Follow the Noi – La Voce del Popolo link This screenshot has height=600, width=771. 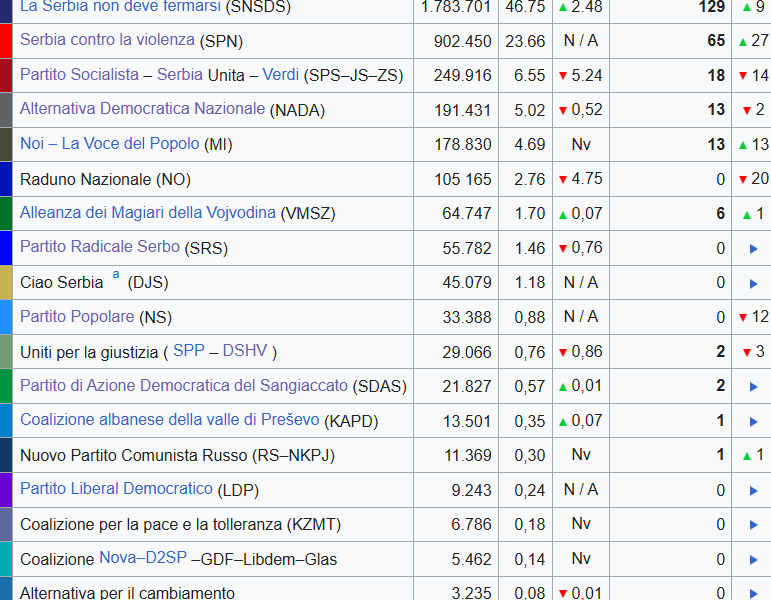pyautogui.click(x=110, y=144)
